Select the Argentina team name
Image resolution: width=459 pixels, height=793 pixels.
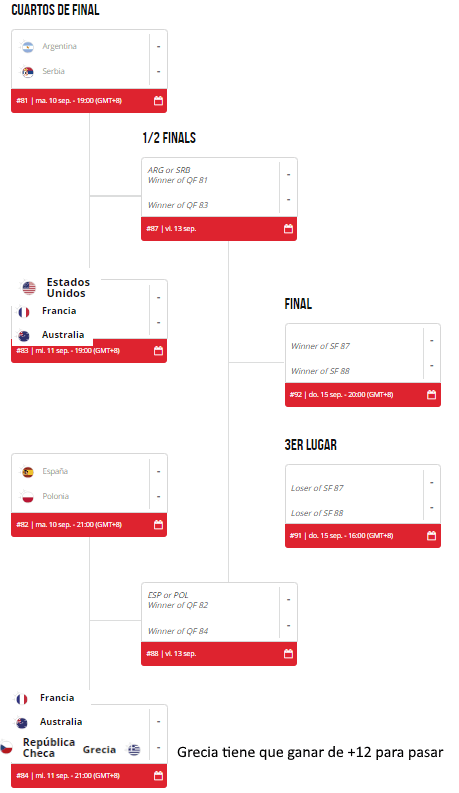coord(59,46)
